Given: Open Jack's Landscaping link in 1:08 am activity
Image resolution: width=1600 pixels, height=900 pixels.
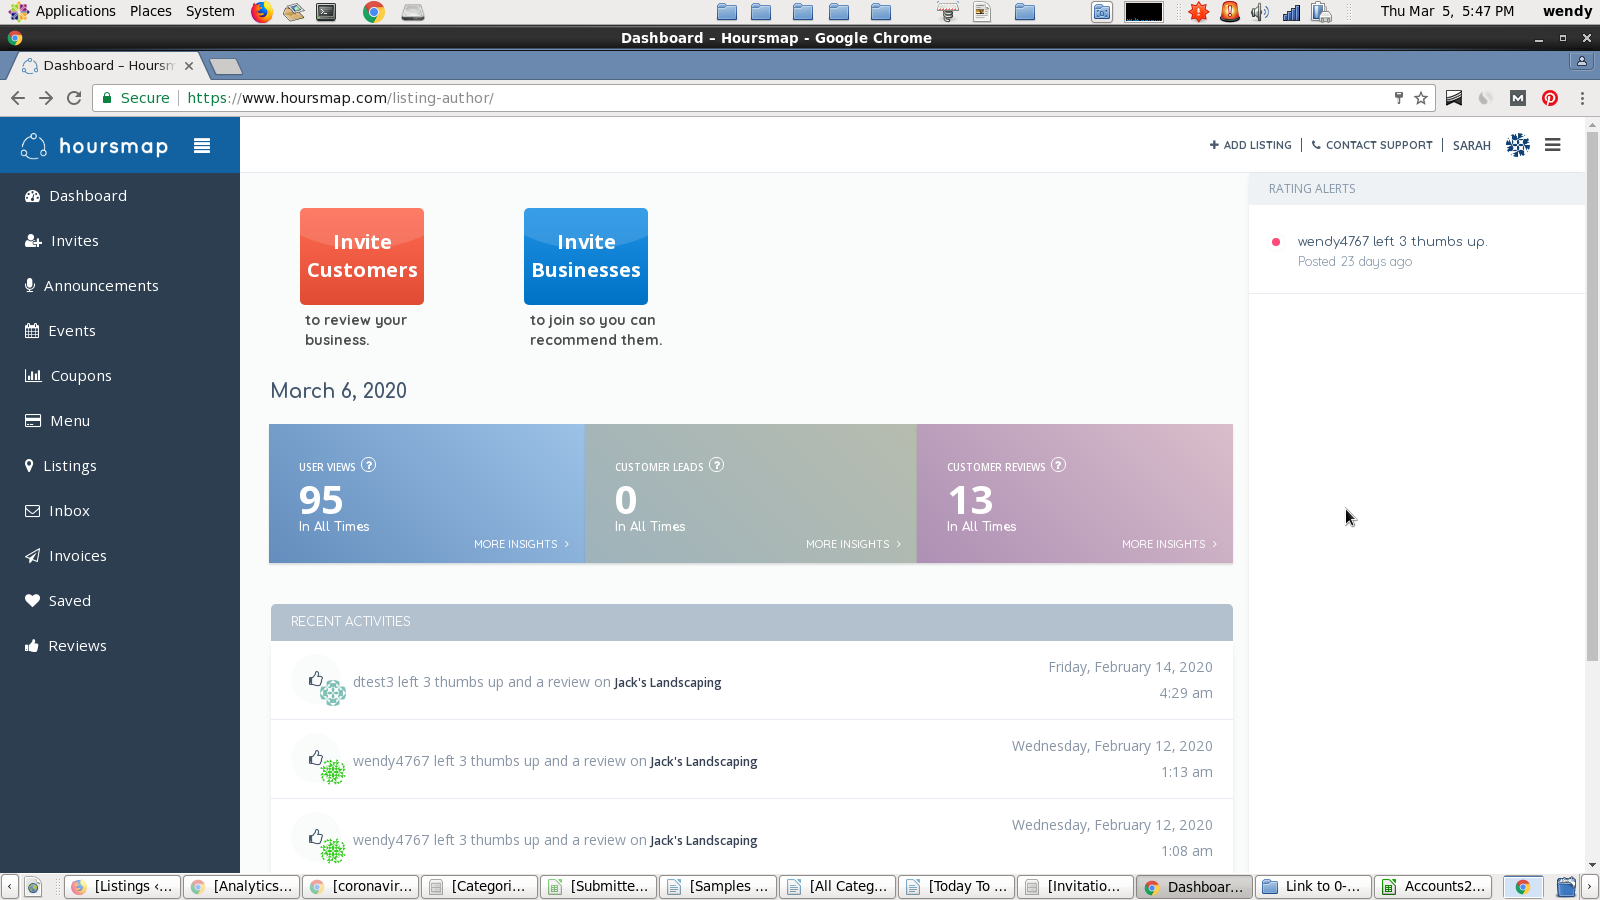Looking at the screenshot, I should (704, 841).
